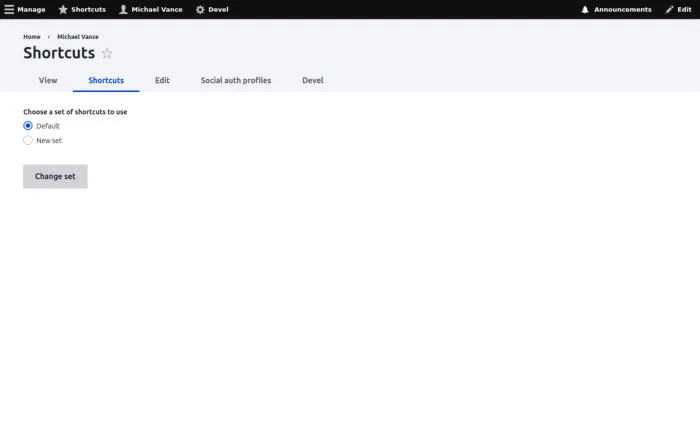Switch to the View tab
The image size is (700, 438).
pyautogui.click(x=48, y=80)
